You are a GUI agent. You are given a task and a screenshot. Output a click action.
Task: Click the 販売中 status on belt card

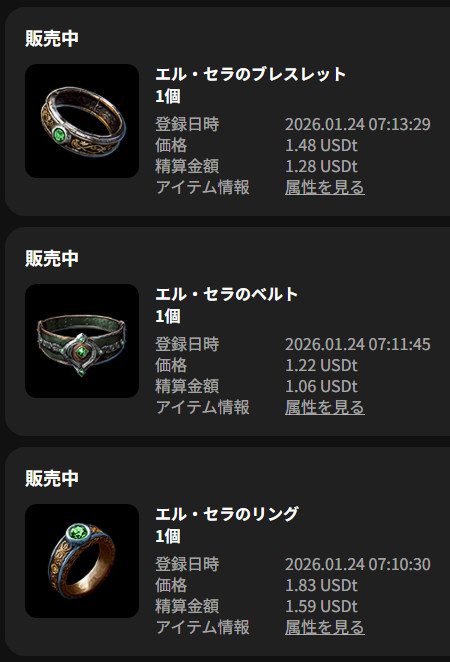[52, 258]
